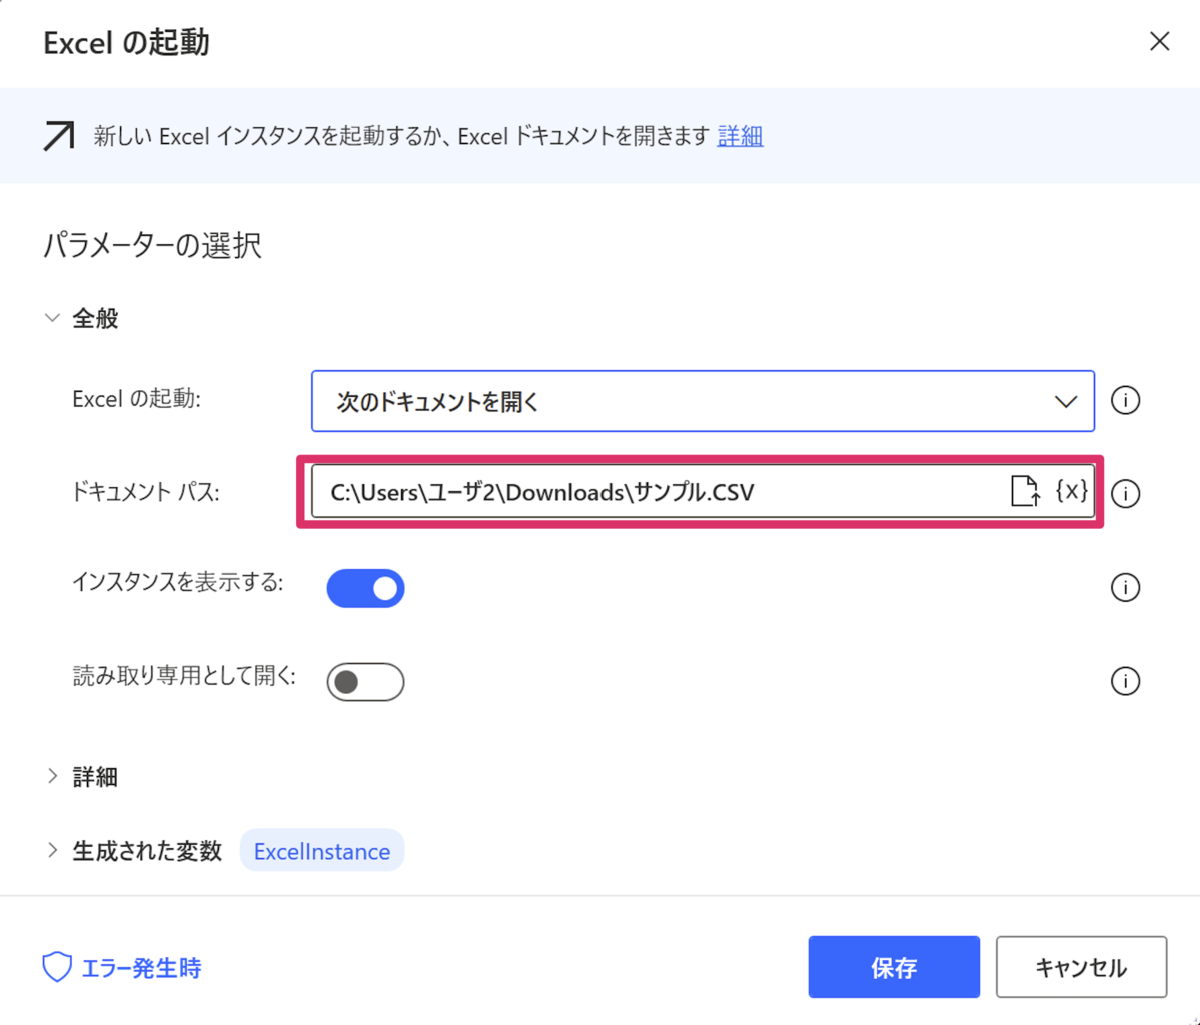The width and height of the screenshot is (1200, 1025).
Task: Open the 詳細 help link
Action: 740,136
